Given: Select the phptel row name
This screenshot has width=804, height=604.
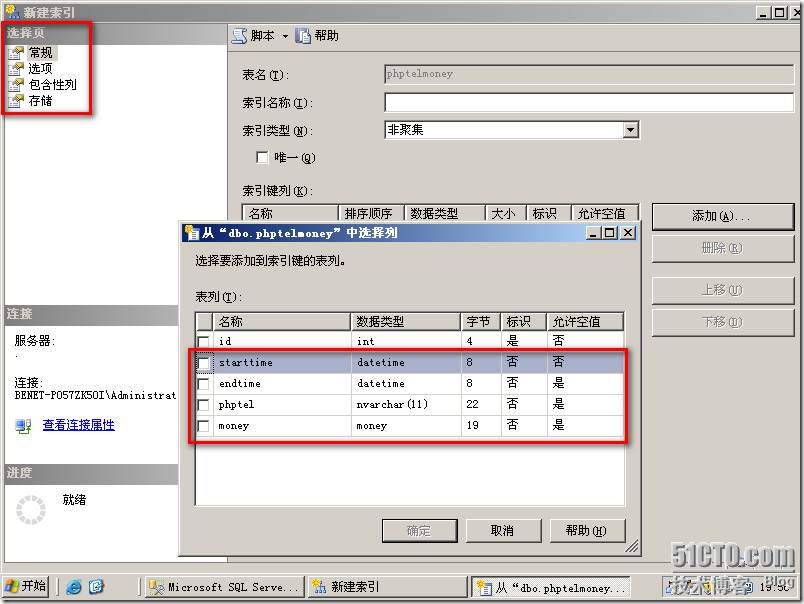Looking at the screenshot, I should (236, 405).
